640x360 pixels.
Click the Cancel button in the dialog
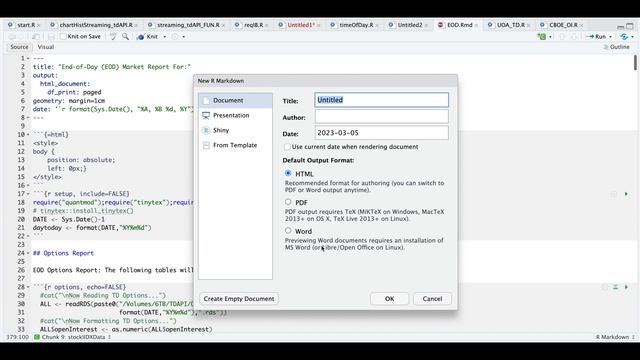[432, 299]
